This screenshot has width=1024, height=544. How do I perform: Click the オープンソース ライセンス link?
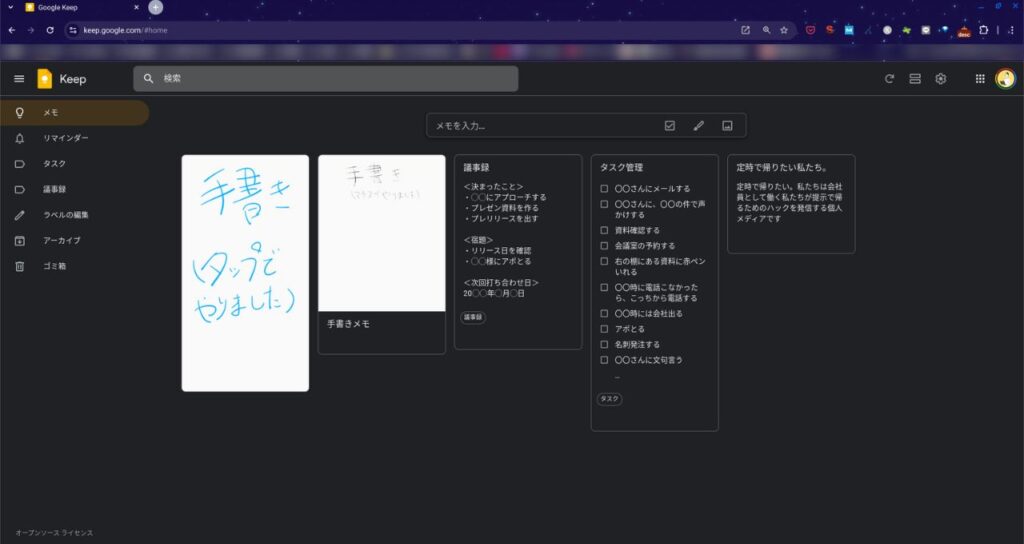click(54, 533)
